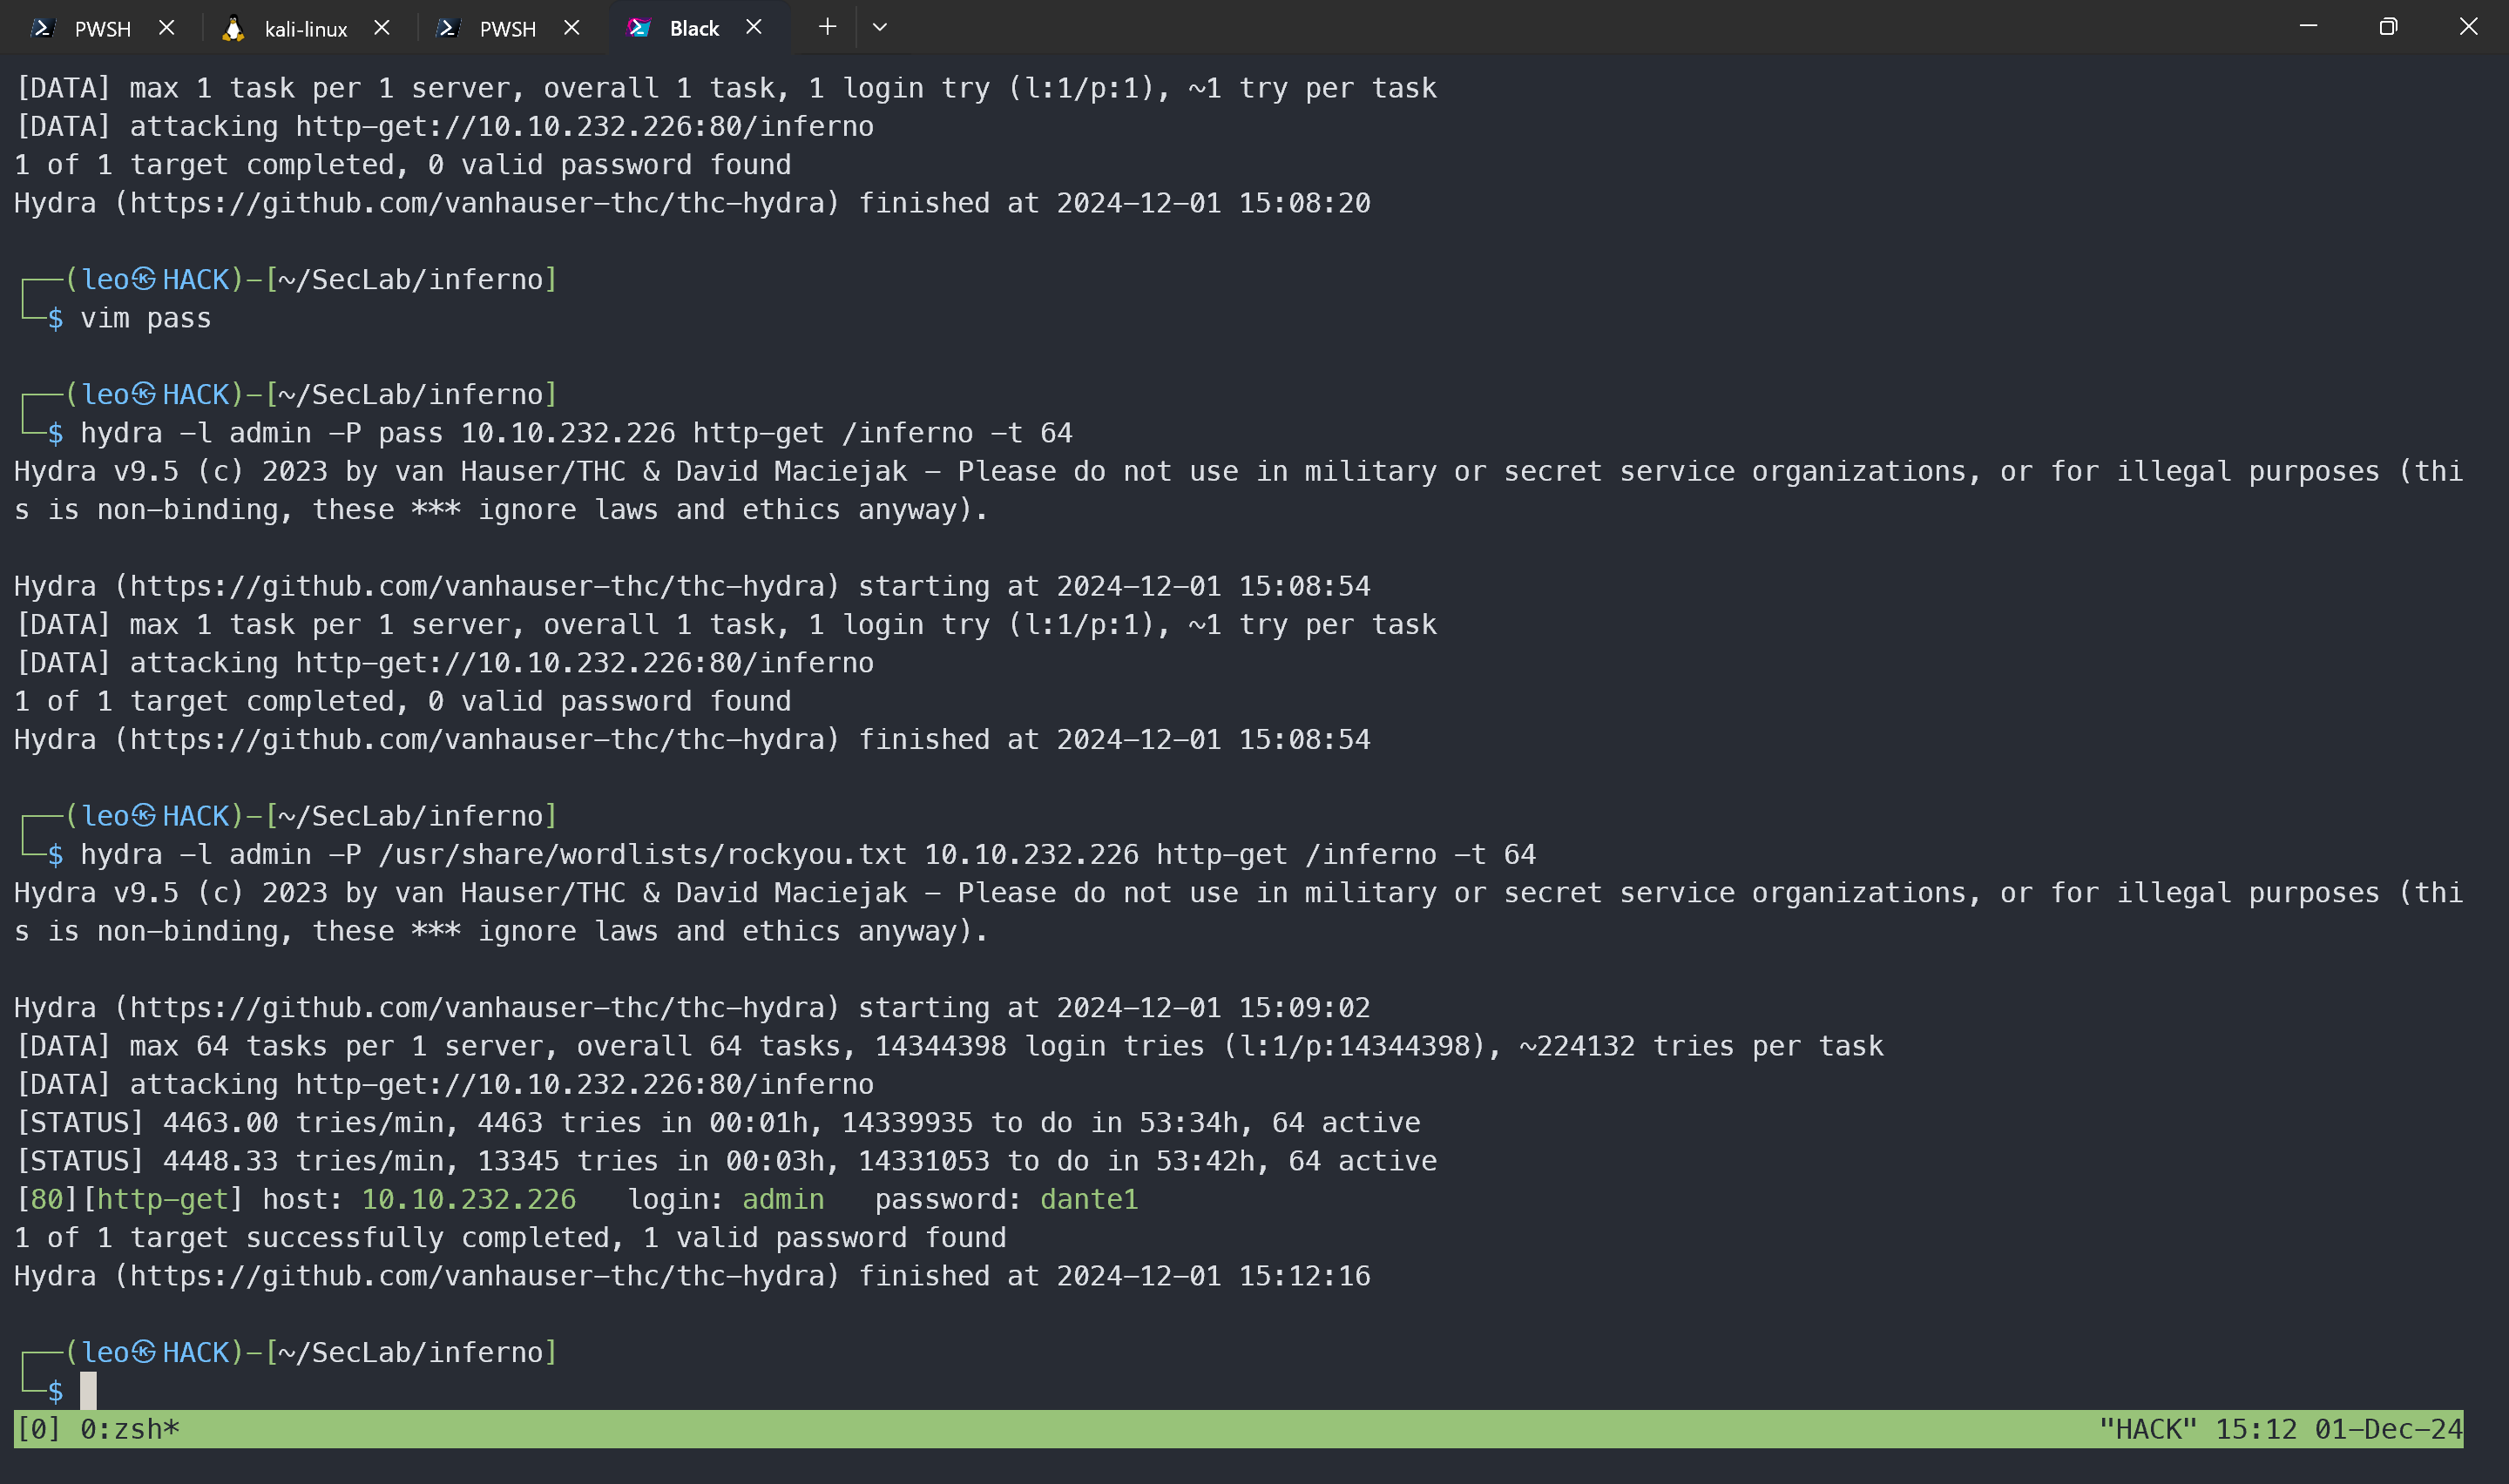Click the PowerShell icon on first tab
The height and width of the screenshot is (1484, 2509).
click(42, 28)
